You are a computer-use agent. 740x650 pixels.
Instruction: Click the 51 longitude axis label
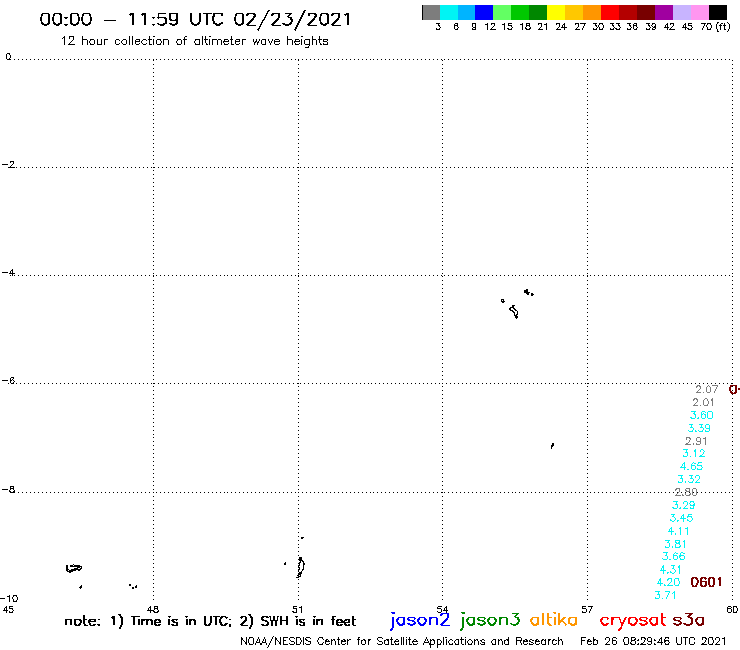tap(297, 609)
